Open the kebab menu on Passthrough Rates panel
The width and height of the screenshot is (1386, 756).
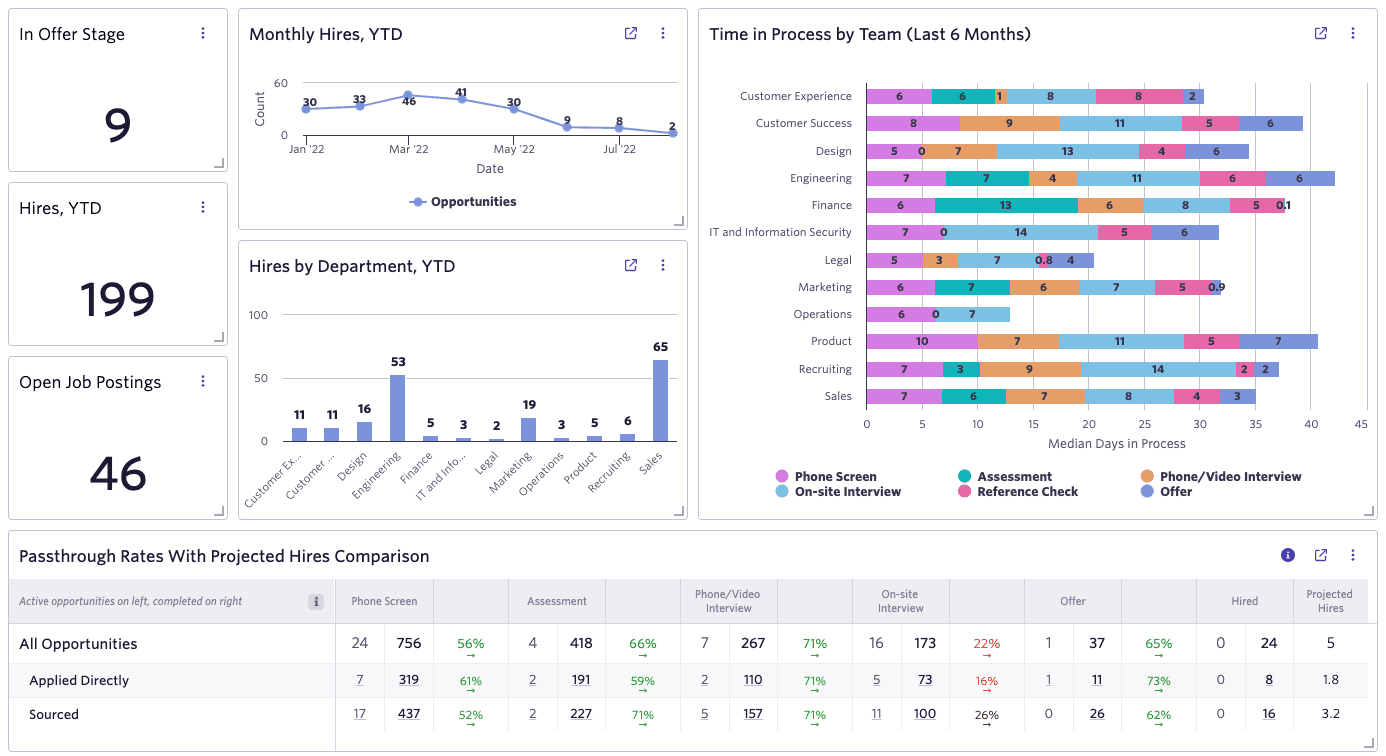click(x=1353, y=555)
